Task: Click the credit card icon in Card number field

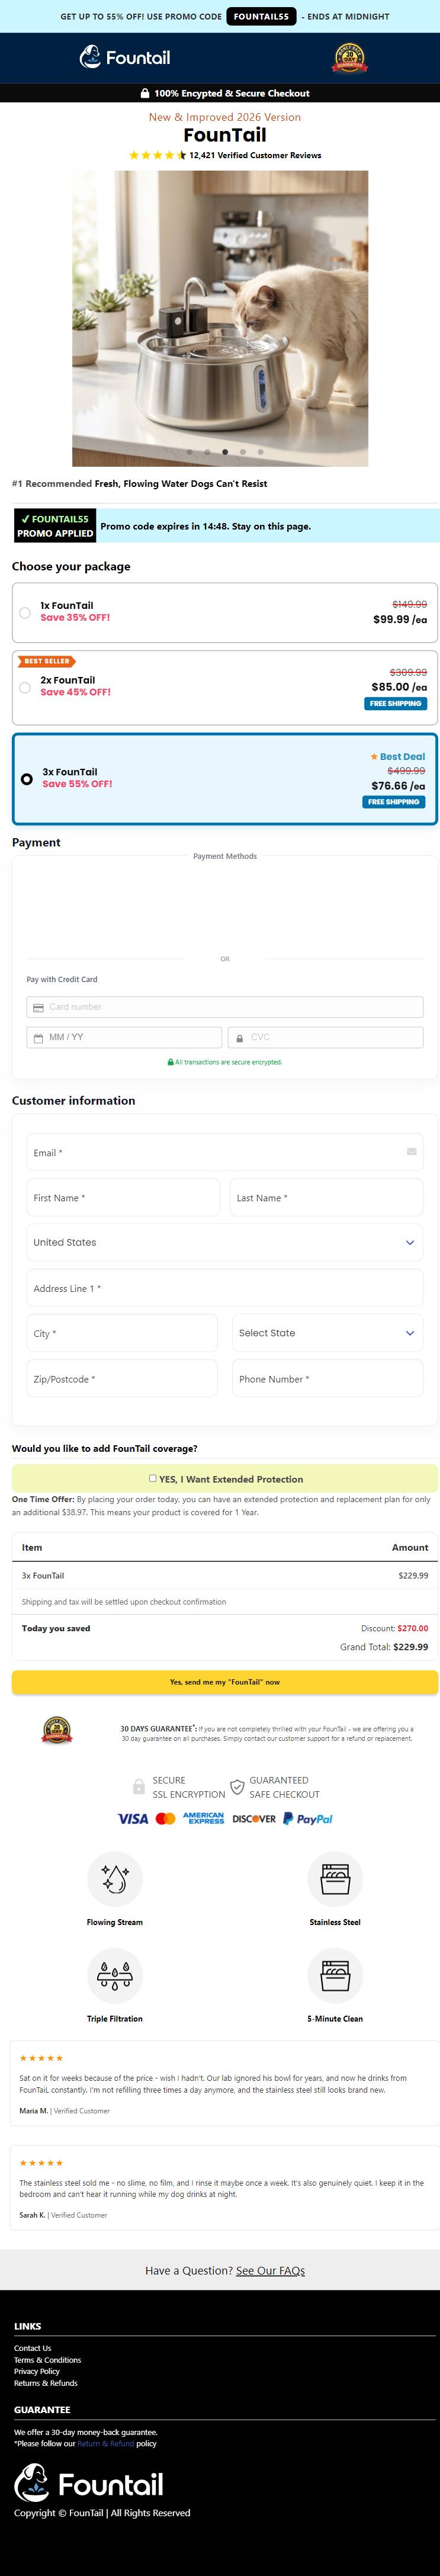Action: point(38,1007)
